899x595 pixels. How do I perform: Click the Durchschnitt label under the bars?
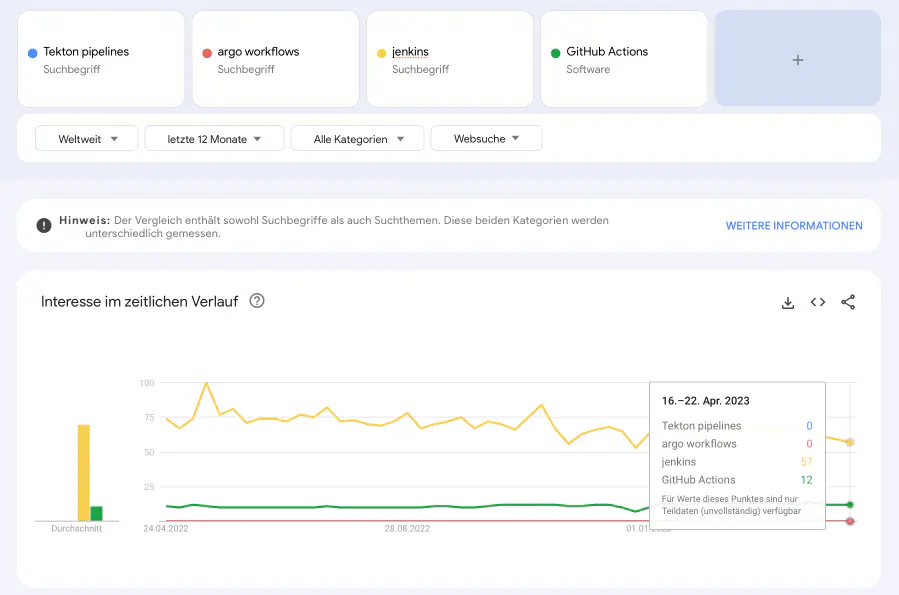coord(77,529)
